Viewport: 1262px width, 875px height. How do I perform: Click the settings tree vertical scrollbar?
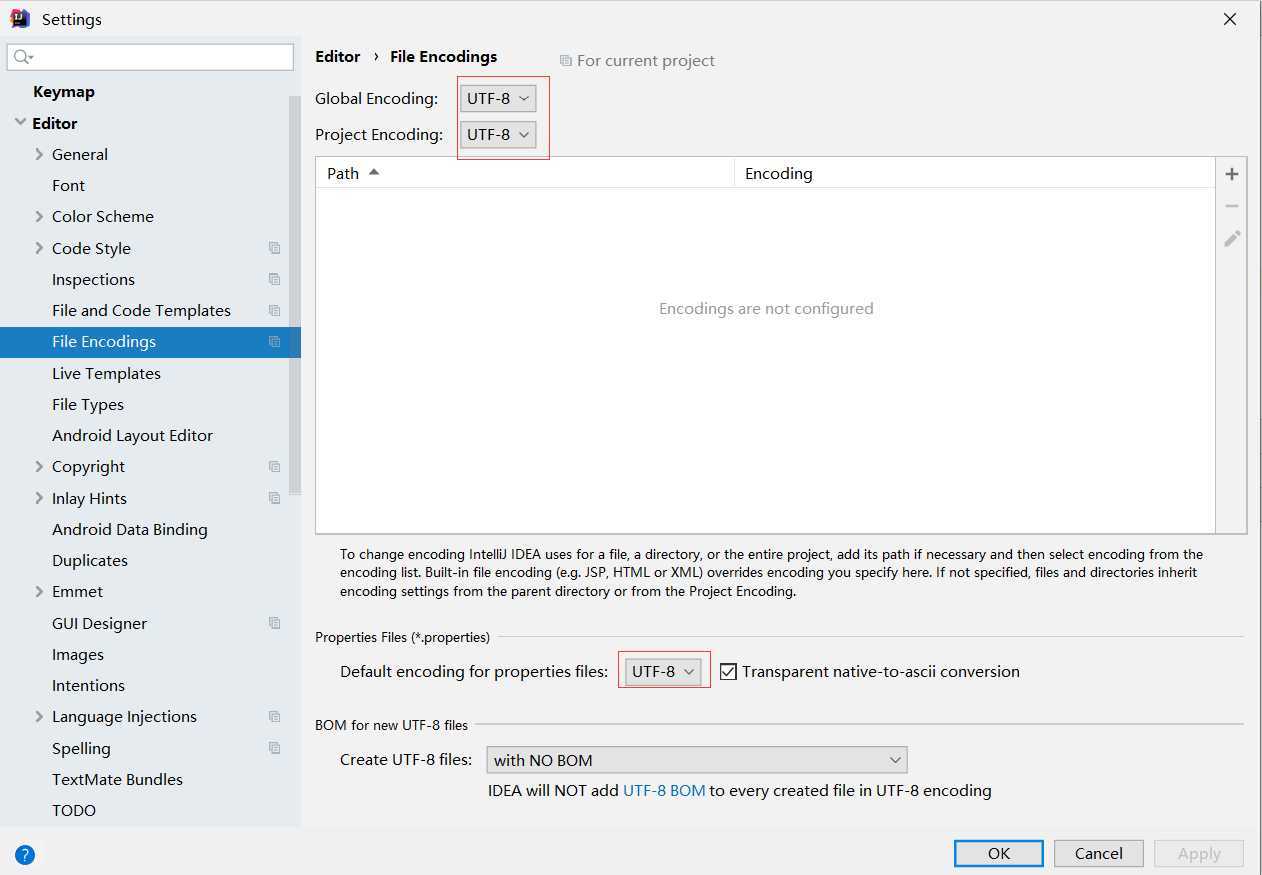click(295, 295)
